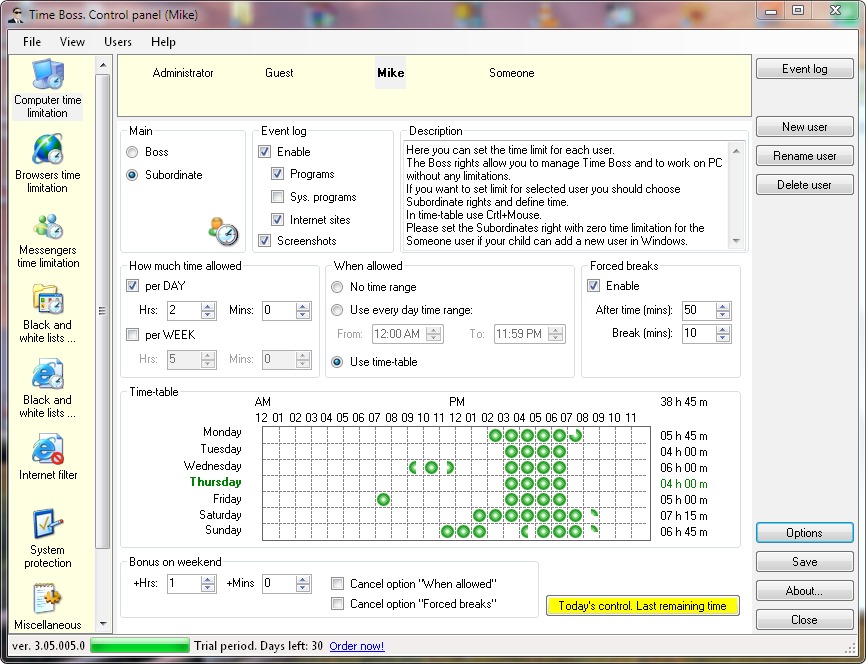Disable the Screenshots logging checkbox

(265, 240)
